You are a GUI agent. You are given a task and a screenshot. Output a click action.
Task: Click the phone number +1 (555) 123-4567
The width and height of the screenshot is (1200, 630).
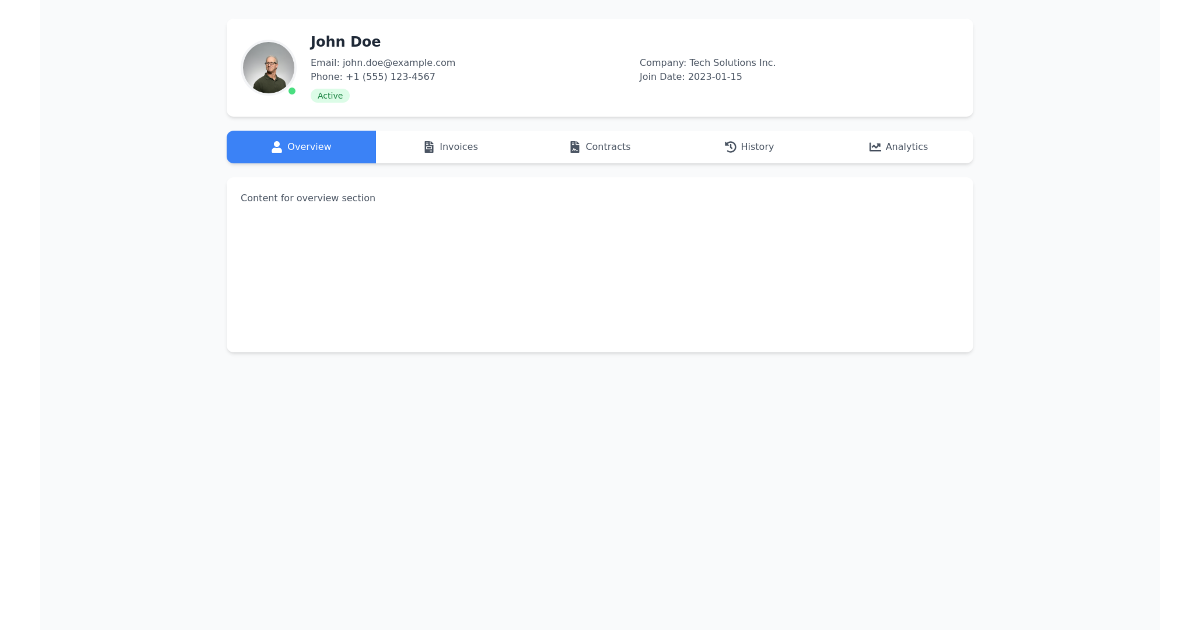tap(372, 76)
